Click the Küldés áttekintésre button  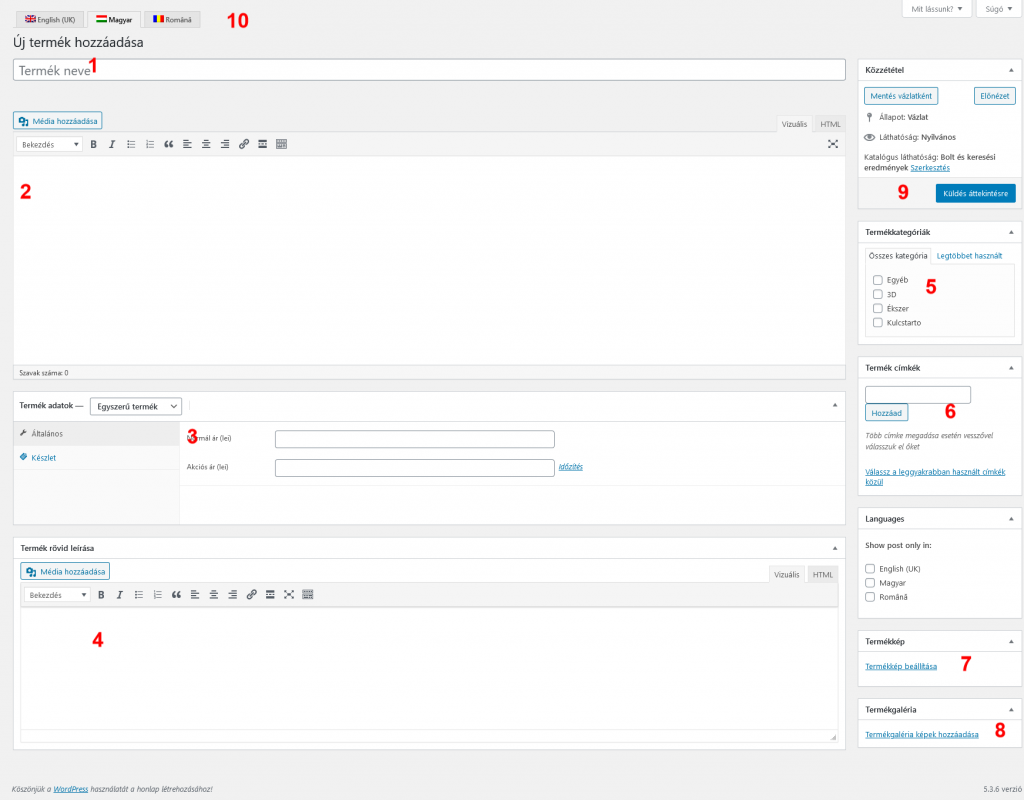976,193
